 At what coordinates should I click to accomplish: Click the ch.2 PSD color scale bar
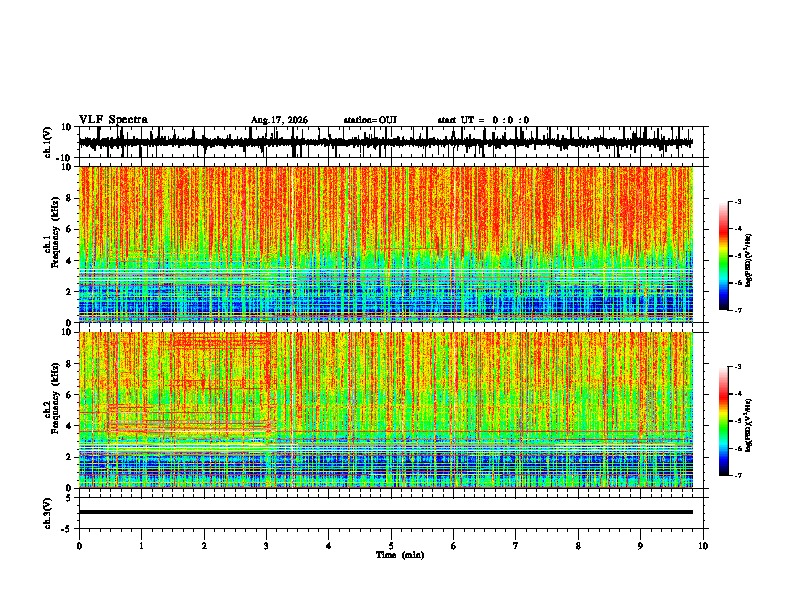pyautogui.click(x=723, y=421)
